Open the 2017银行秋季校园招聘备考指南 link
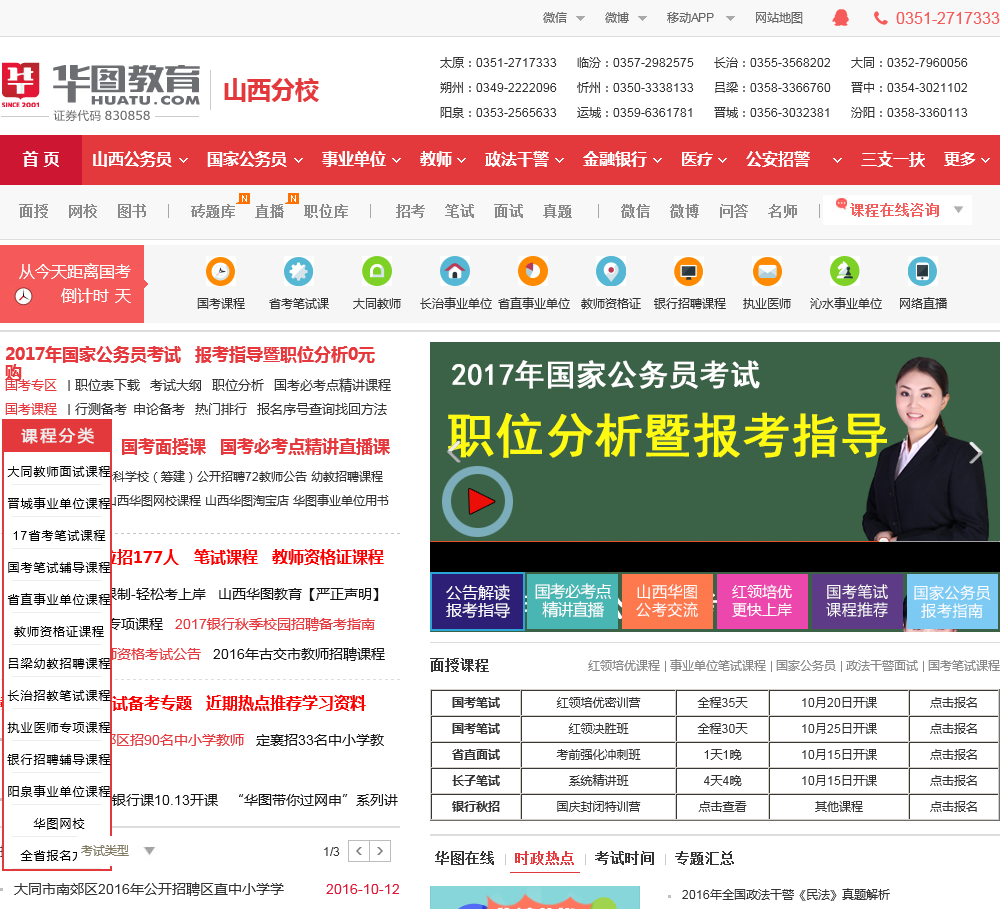Viewport: 1000px width, 909px height. [275, 624]
